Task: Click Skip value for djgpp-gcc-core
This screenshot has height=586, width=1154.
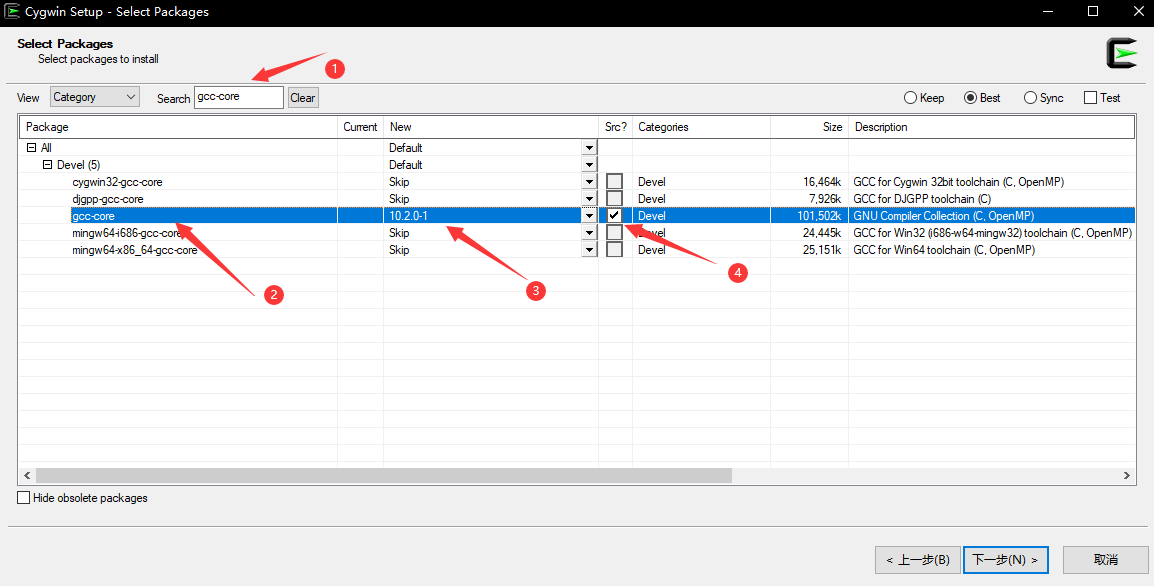Action: (x=399, y=199)
